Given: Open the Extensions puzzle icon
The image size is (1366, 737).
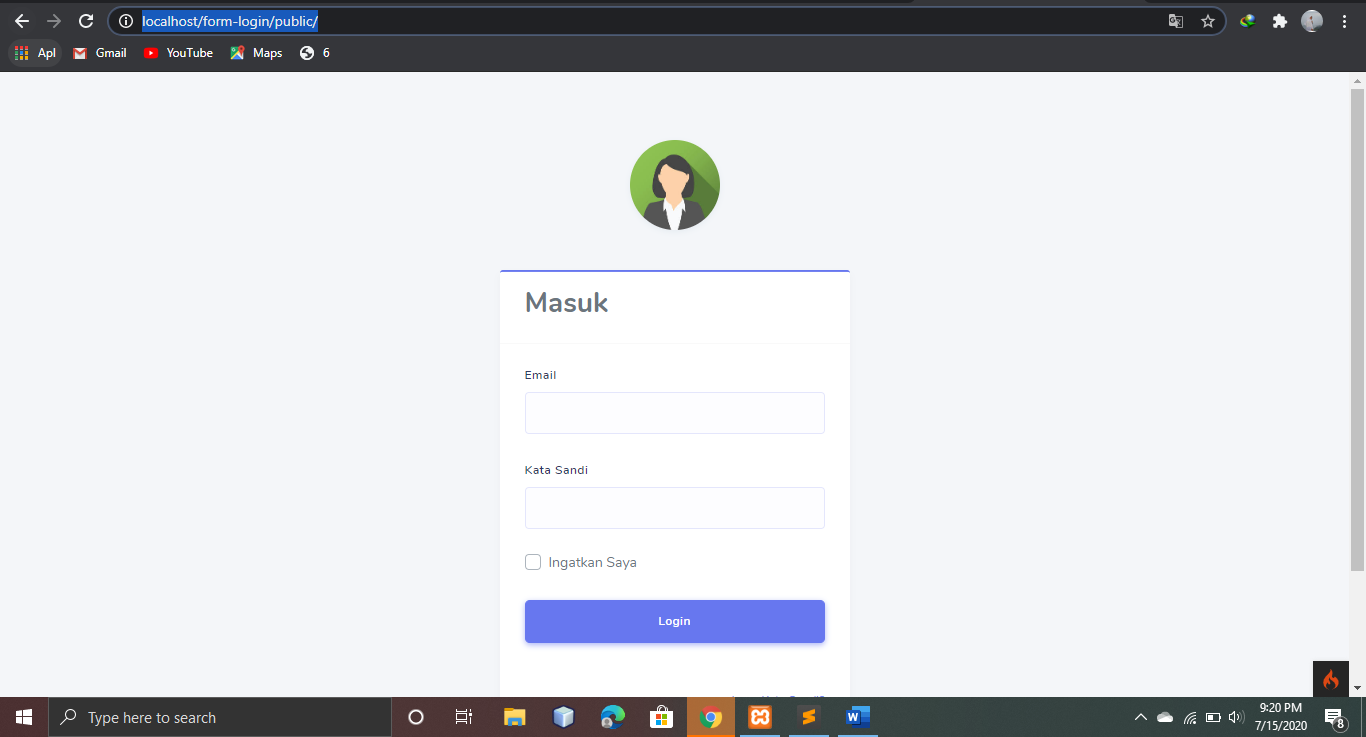Looking at the screenshot, I should [x=1279, y=21].
